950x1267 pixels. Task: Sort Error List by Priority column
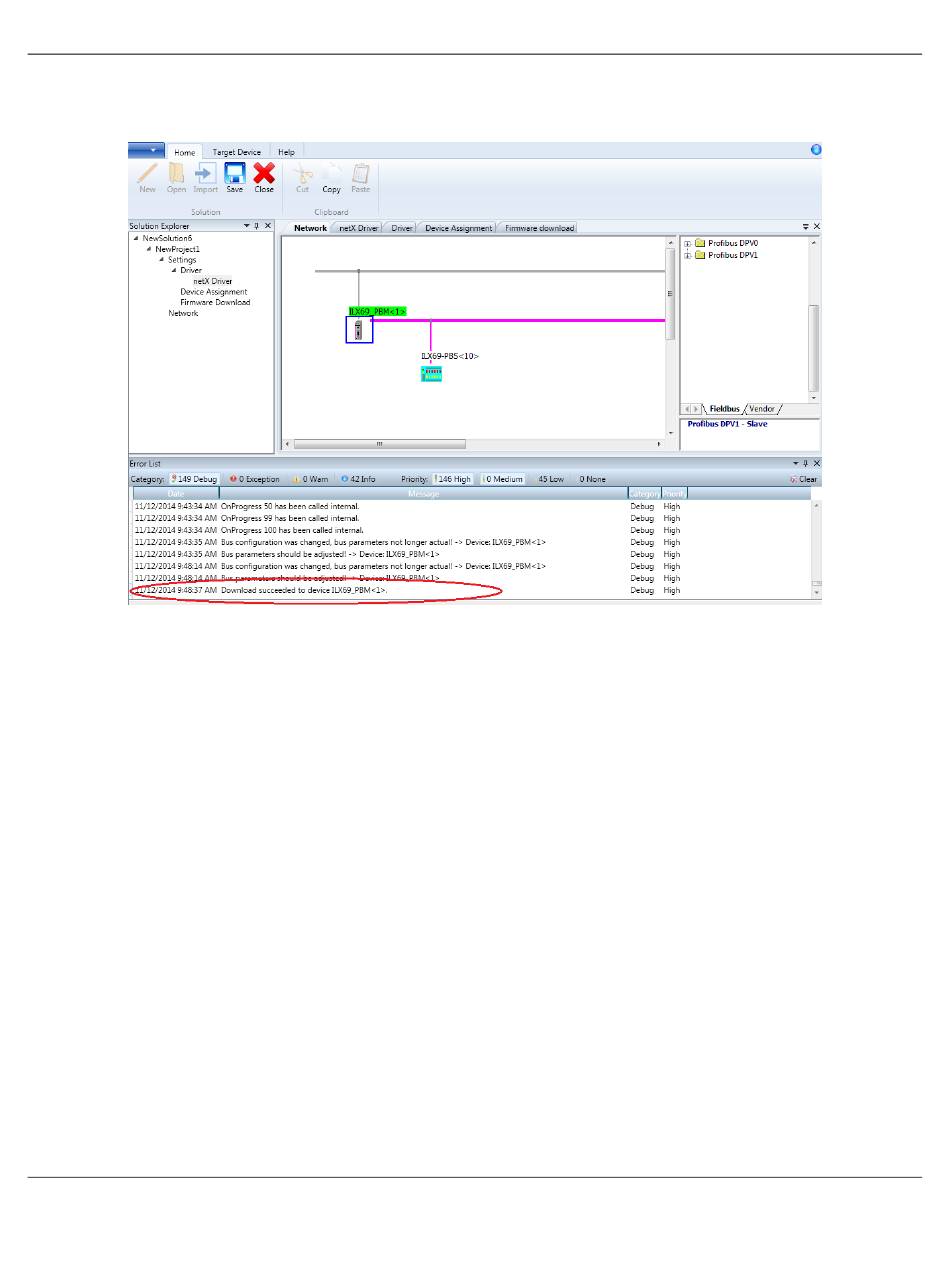(x=675, y=493)
